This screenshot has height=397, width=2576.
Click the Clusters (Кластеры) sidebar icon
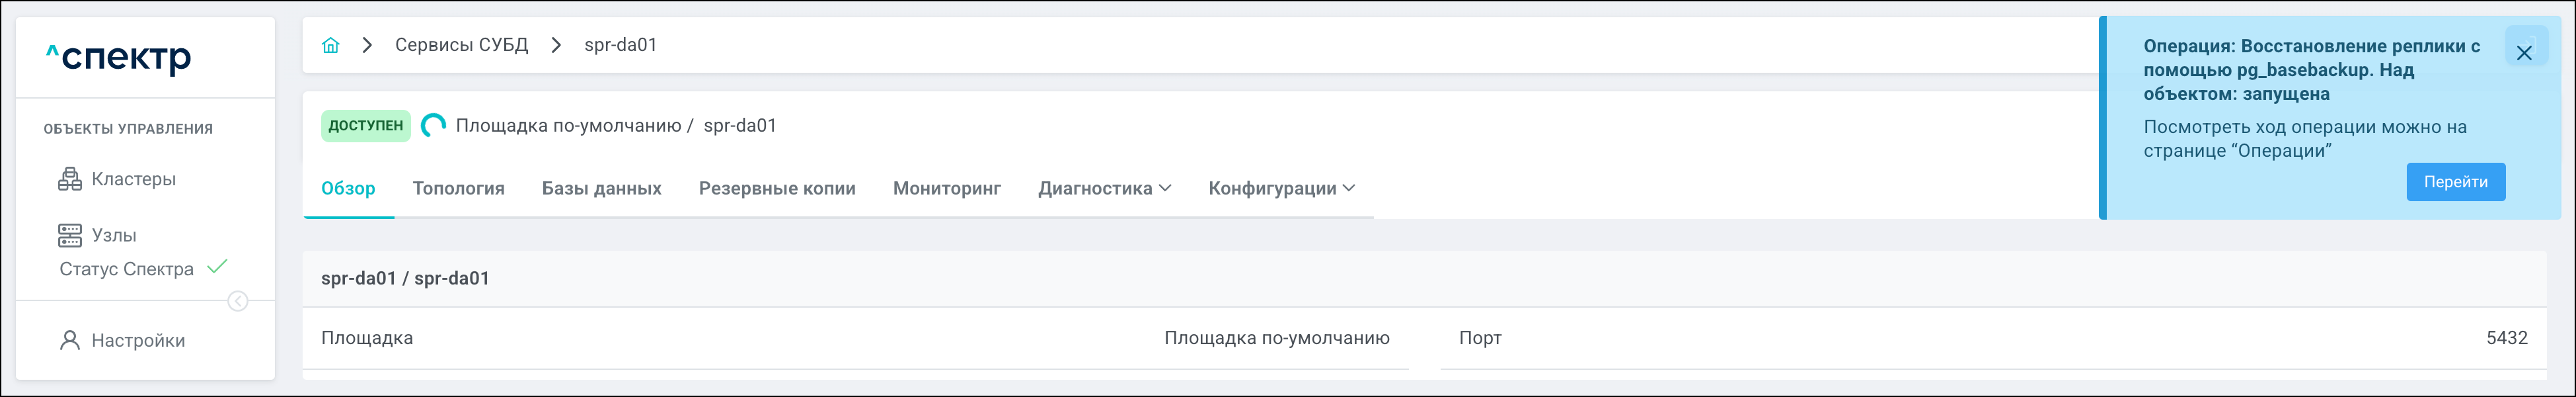tap(70, 179)
